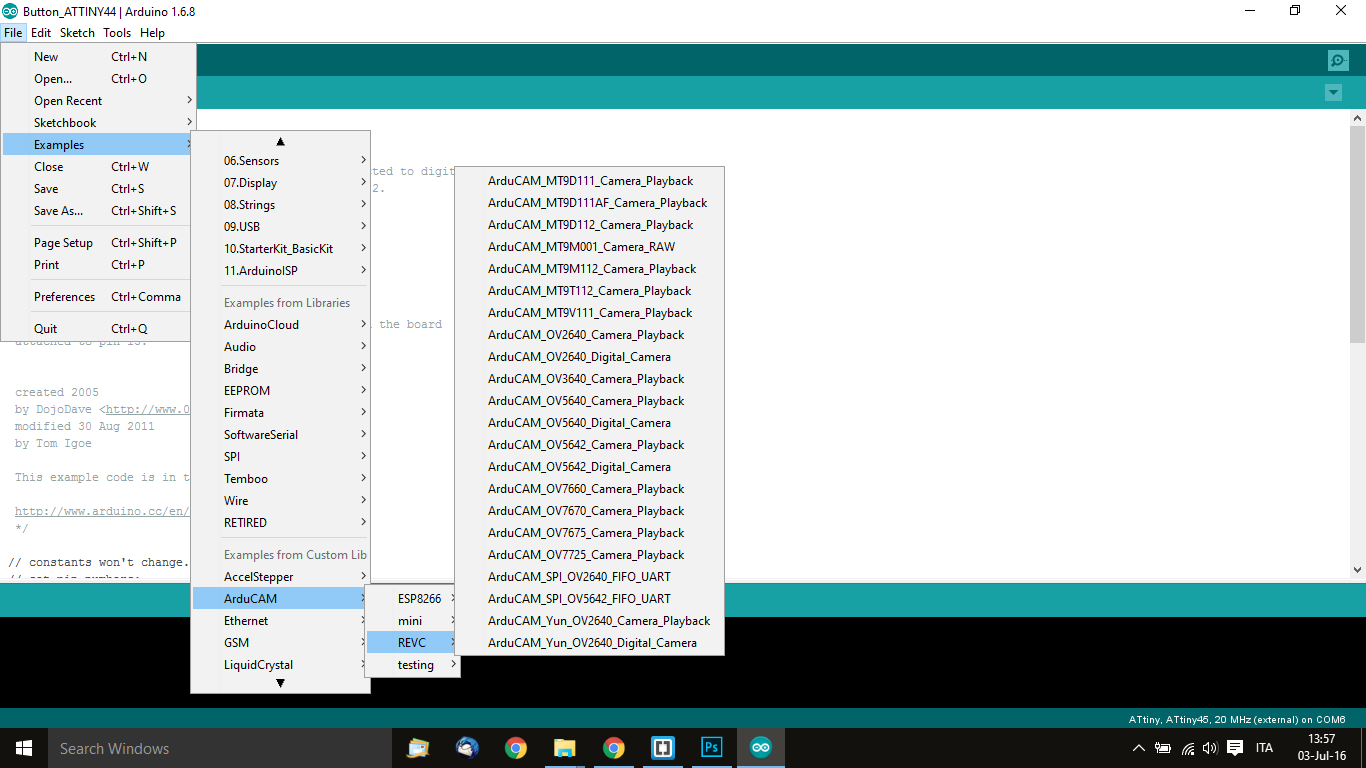1366x768 pixels.
Task: Open the LiquidCrystal examples submenu
Action: click(280, 665)
